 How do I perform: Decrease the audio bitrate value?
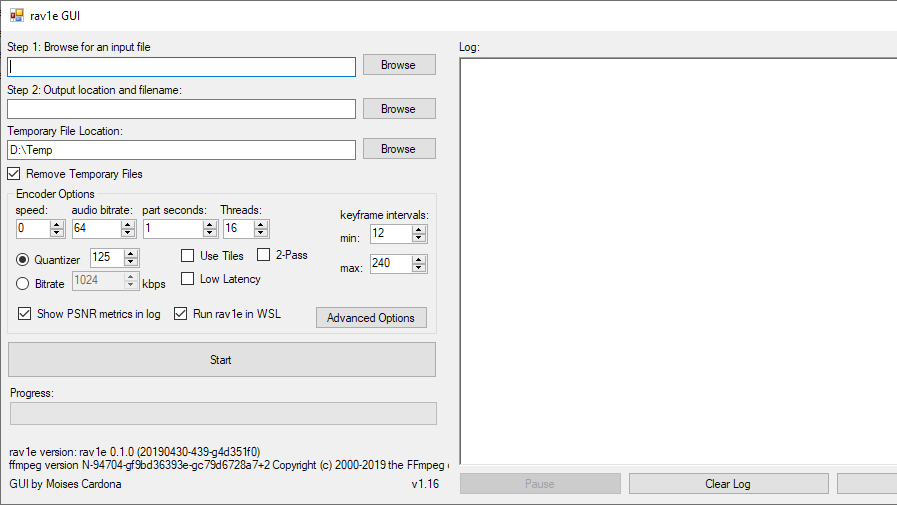click(x=128, y=233)
